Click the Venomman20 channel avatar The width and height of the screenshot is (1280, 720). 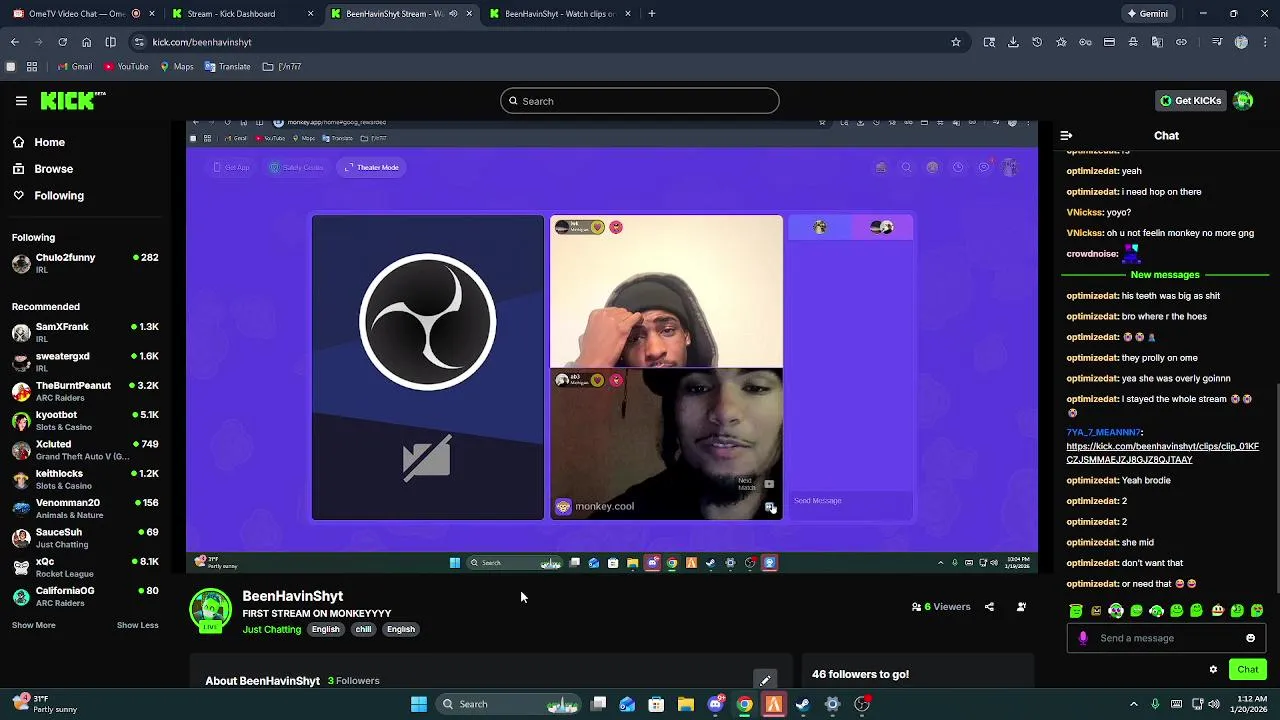click(x=21, y=508)
